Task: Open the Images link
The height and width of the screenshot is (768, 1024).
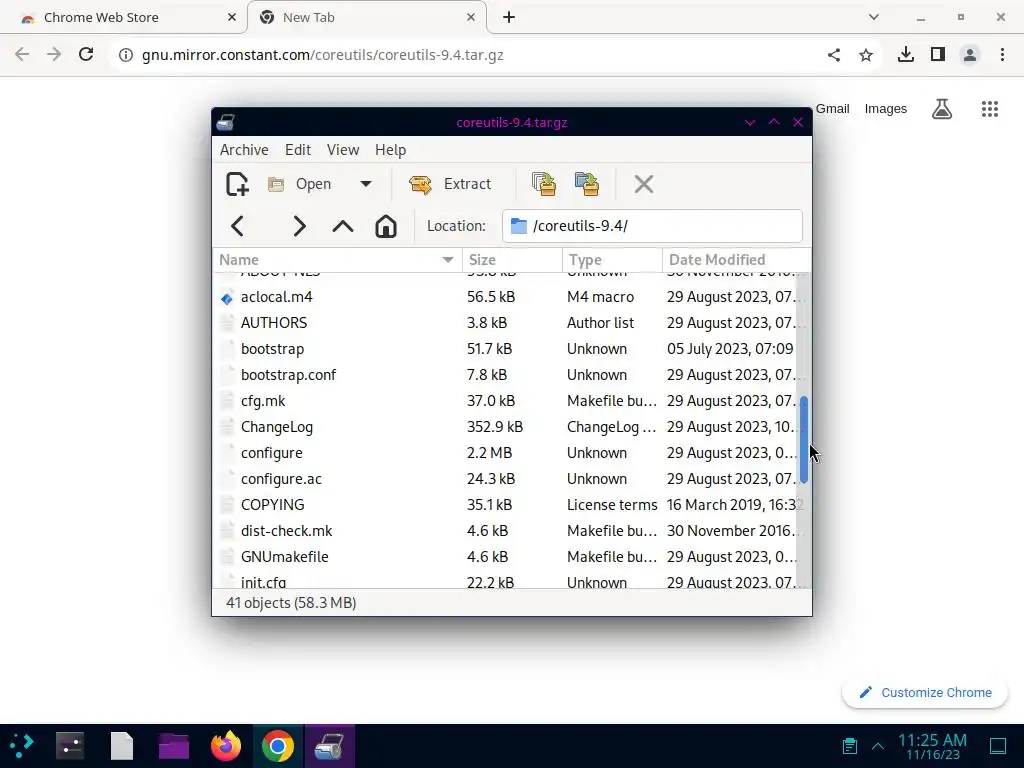Action: (886, 109)
